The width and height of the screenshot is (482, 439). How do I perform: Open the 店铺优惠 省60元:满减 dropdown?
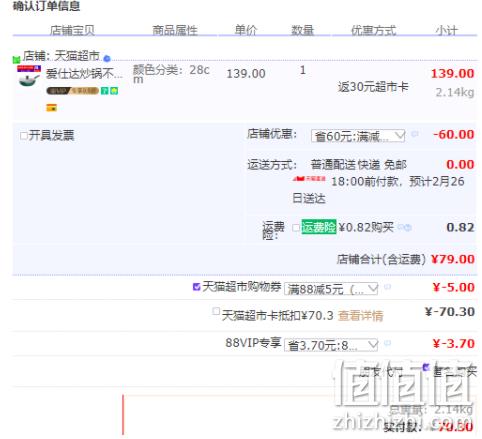tap(358, 136)
